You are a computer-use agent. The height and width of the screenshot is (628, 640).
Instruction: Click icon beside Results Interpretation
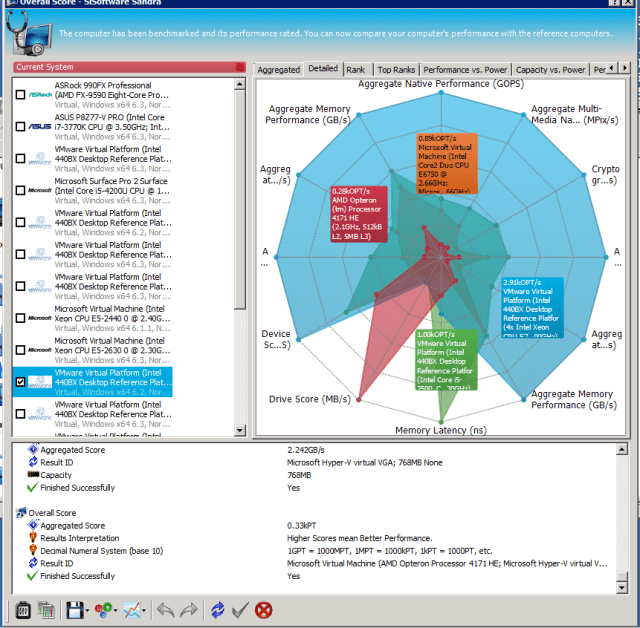coord(33,537)
